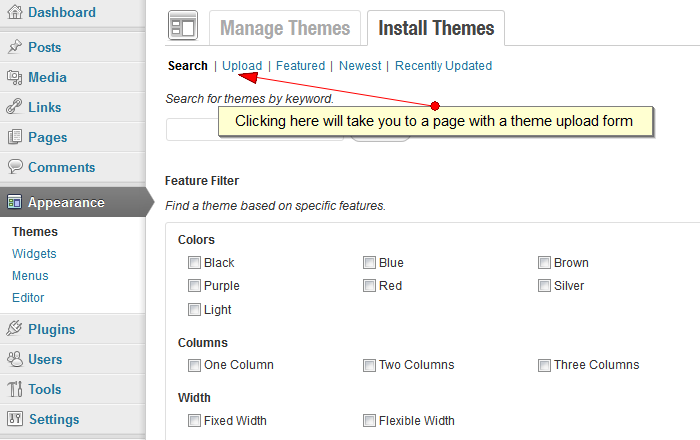The image size is (700, 440).
Task: Check the Black color checkbox
Action: pyautogui.click(x=194, y=263)
